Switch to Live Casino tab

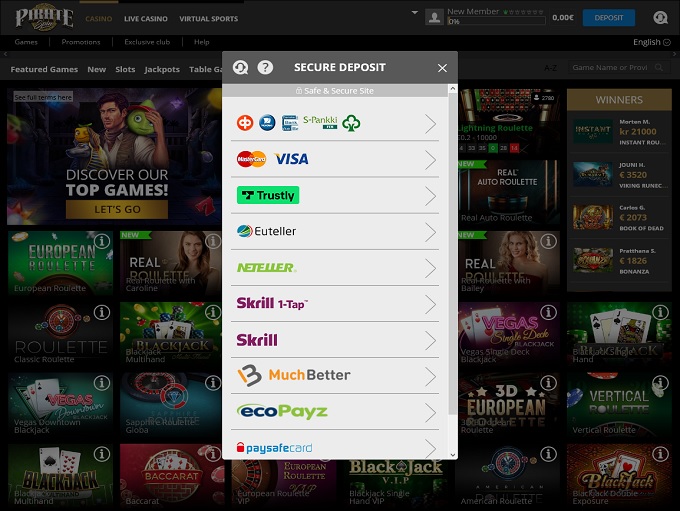145,19
